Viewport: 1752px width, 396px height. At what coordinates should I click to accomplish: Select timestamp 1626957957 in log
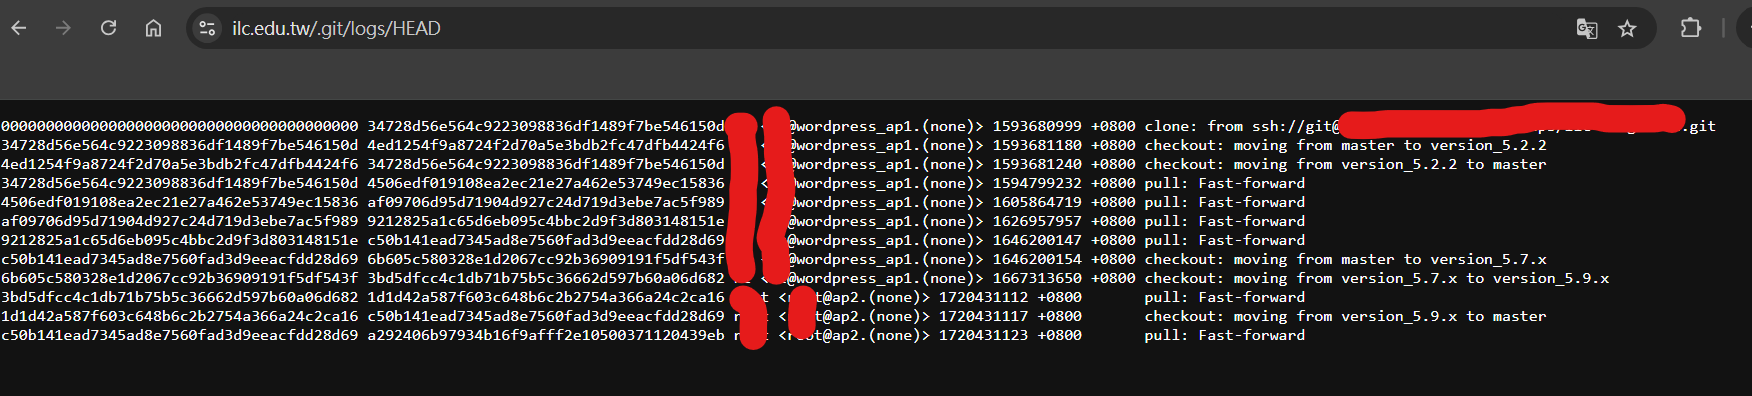coord(1037,221)
